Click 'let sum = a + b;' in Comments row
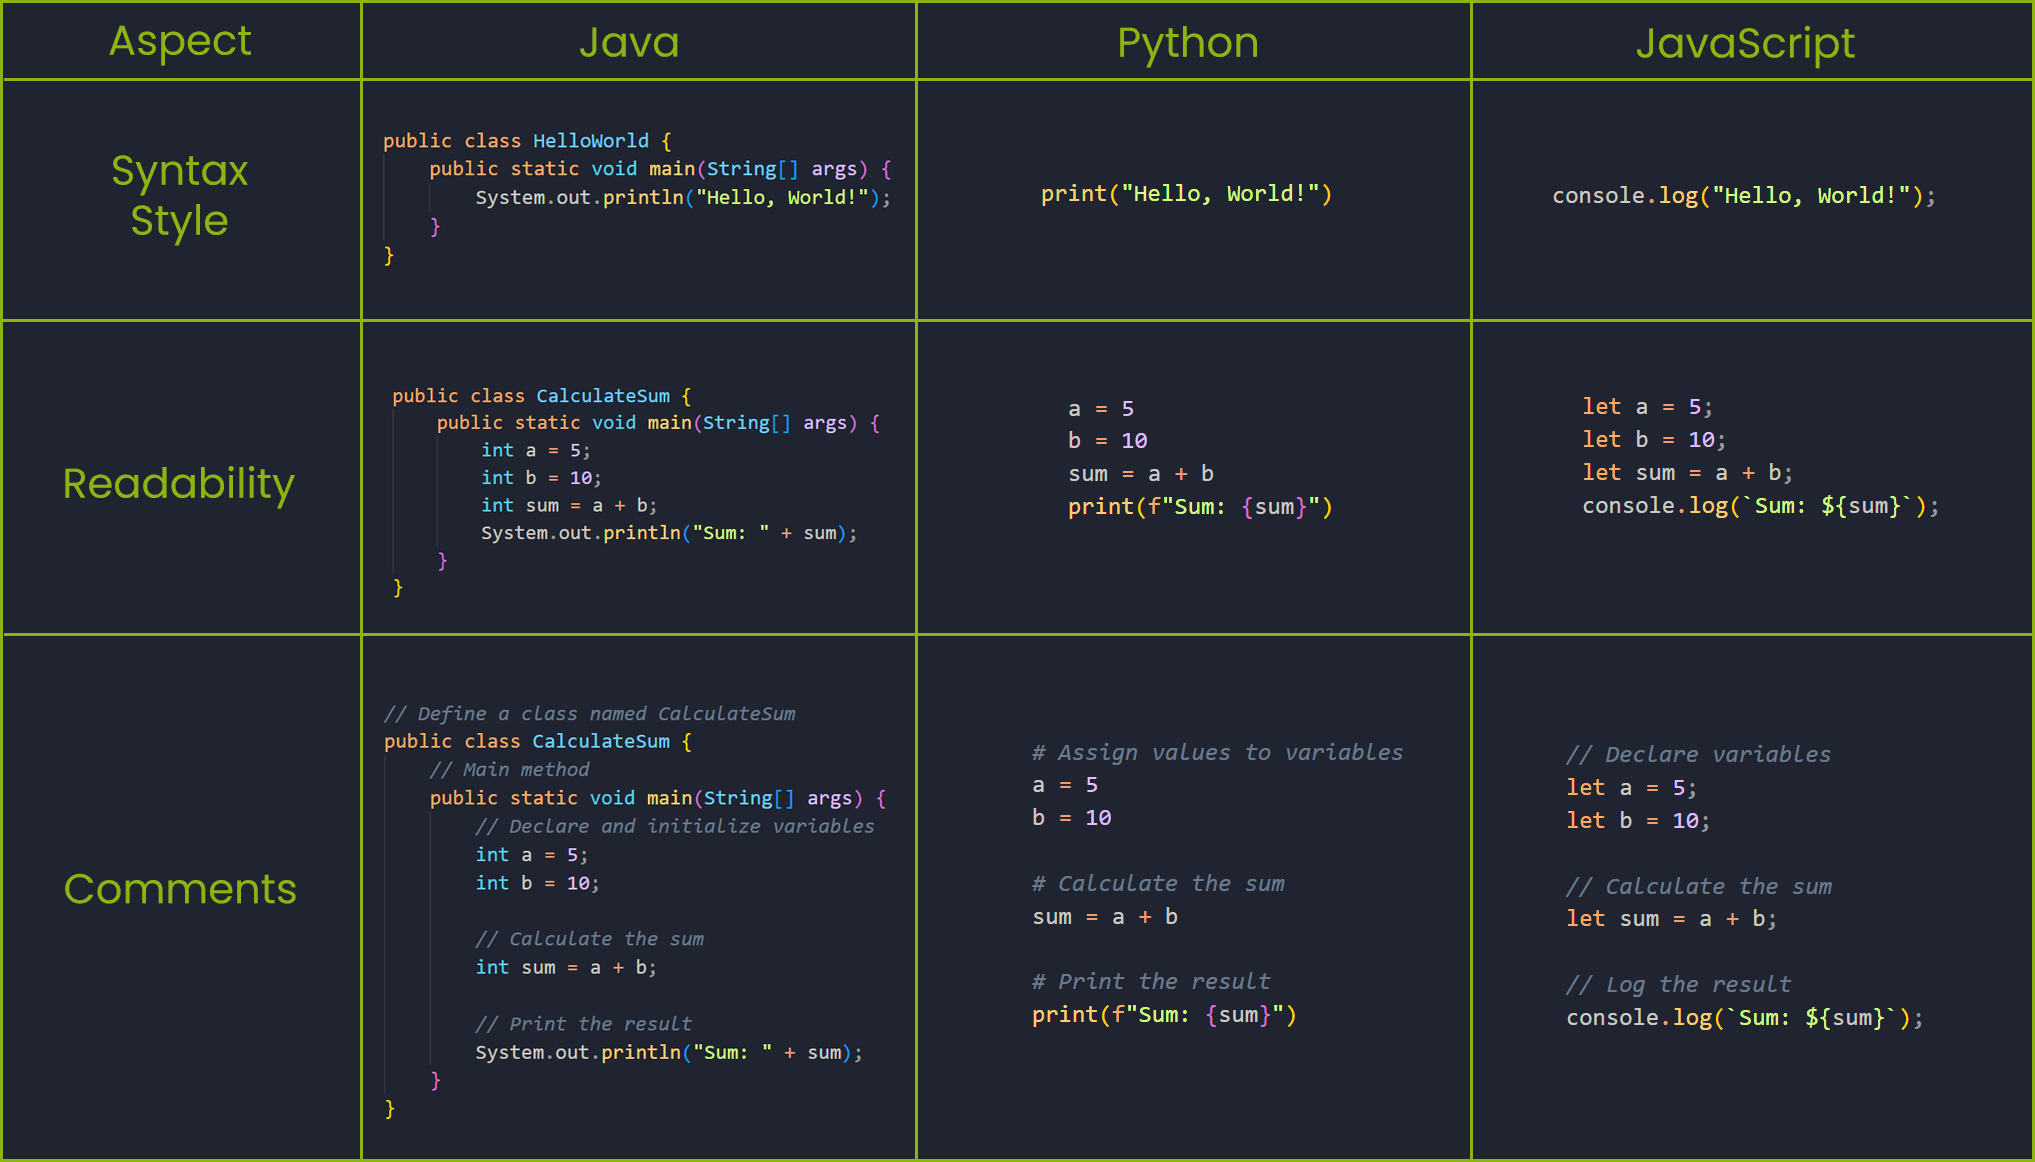The image size is (2035, 1162). click(1671, 919)
